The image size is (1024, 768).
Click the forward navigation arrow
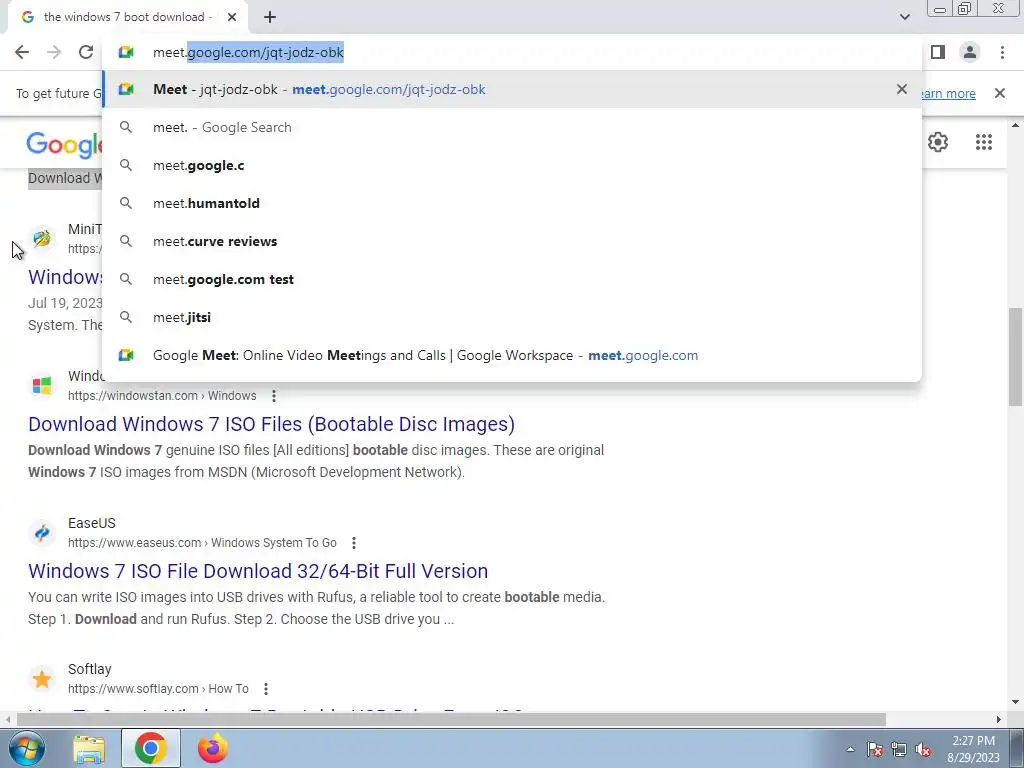(x=54, y=52)
